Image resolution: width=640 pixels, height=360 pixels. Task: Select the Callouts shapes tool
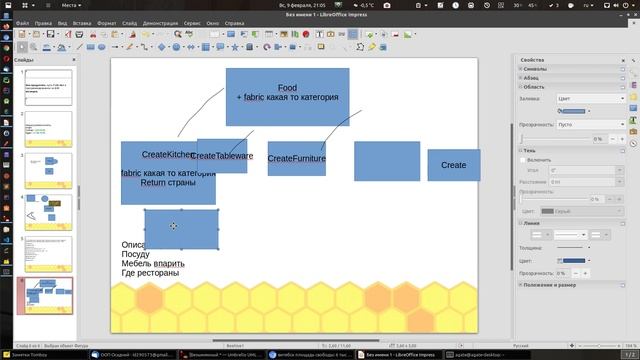click(220, 47)
